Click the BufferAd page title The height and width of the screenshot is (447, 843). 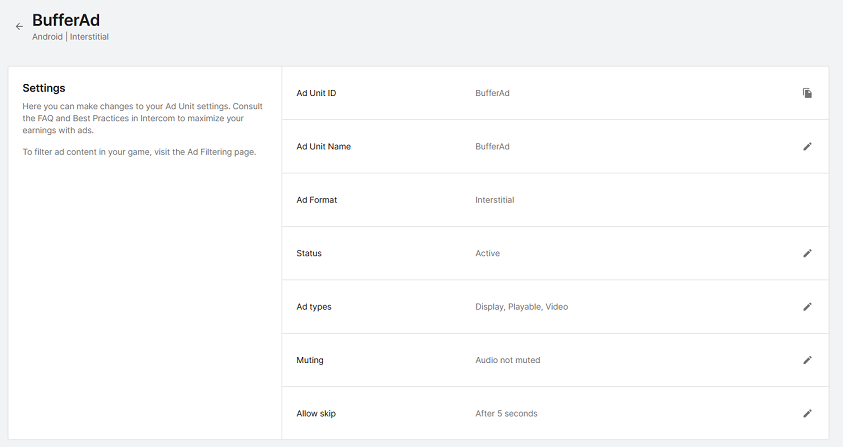tap(66, 19)
